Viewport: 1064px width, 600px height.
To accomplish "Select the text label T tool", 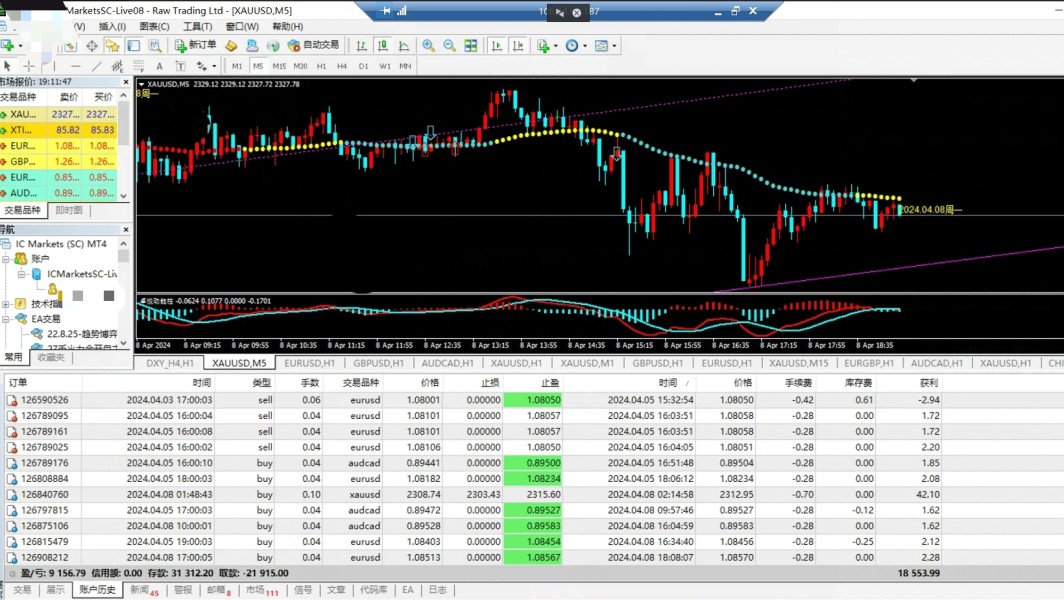I will coord(180,66).
